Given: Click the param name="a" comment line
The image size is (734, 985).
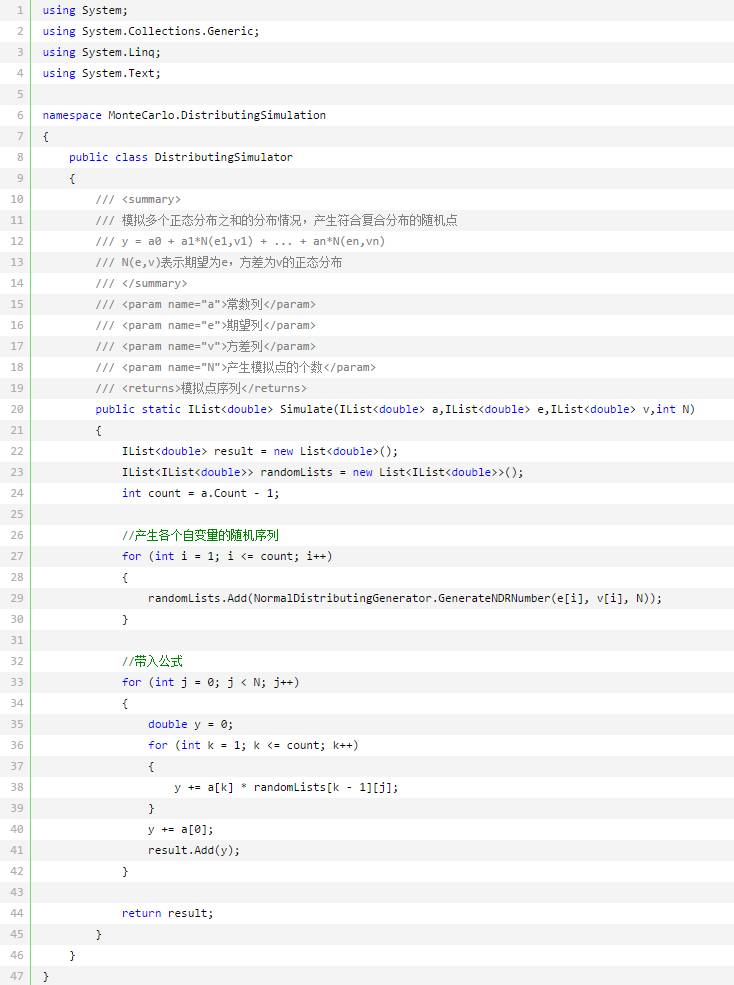Looking at the screenshot, I should [205, 304].
